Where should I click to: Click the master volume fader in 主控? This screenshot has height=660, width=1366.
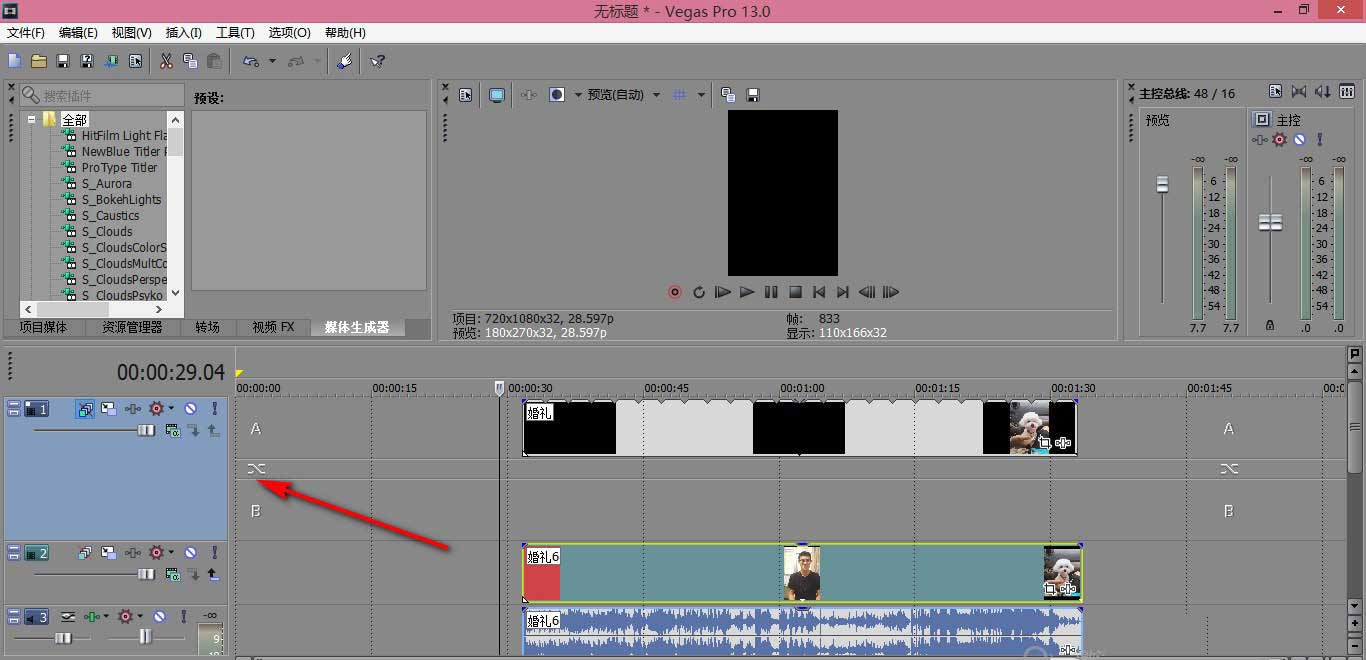[1270, 222]
